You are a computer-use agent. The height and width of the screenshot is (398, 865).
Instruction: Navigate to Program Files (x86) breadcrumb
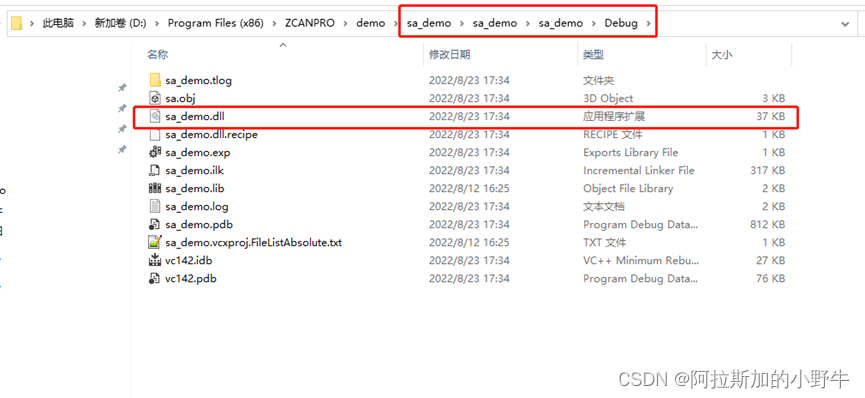[x=215, y=23]
